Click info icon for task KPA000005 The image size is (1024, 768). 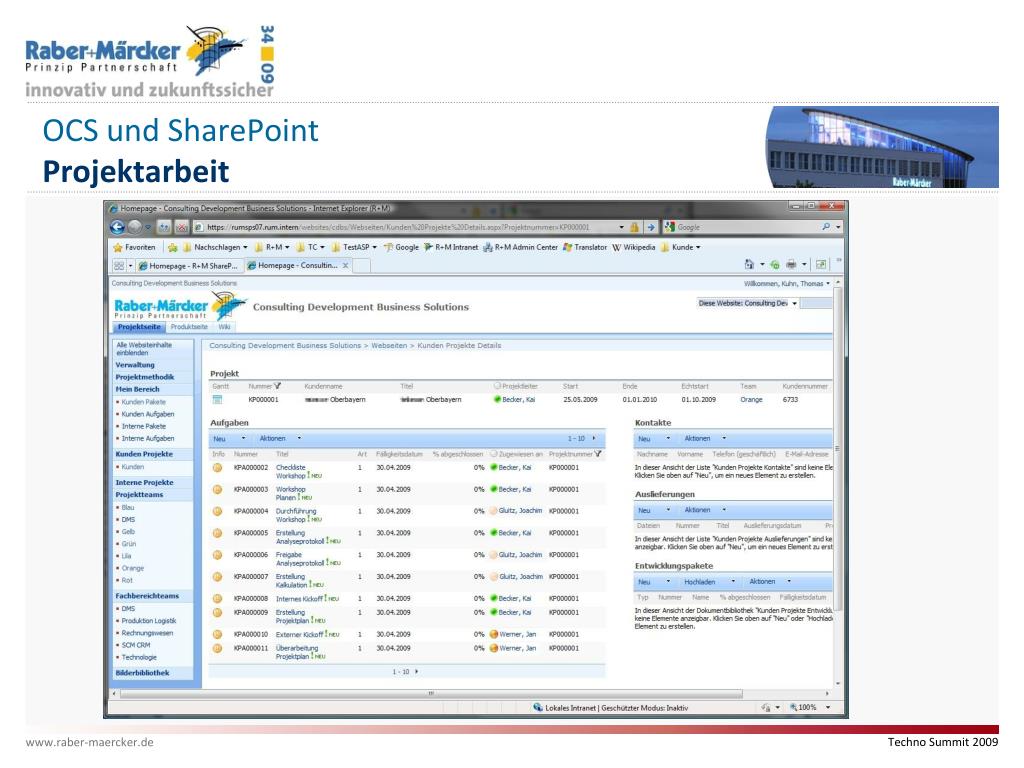click(x=217, y=533)
